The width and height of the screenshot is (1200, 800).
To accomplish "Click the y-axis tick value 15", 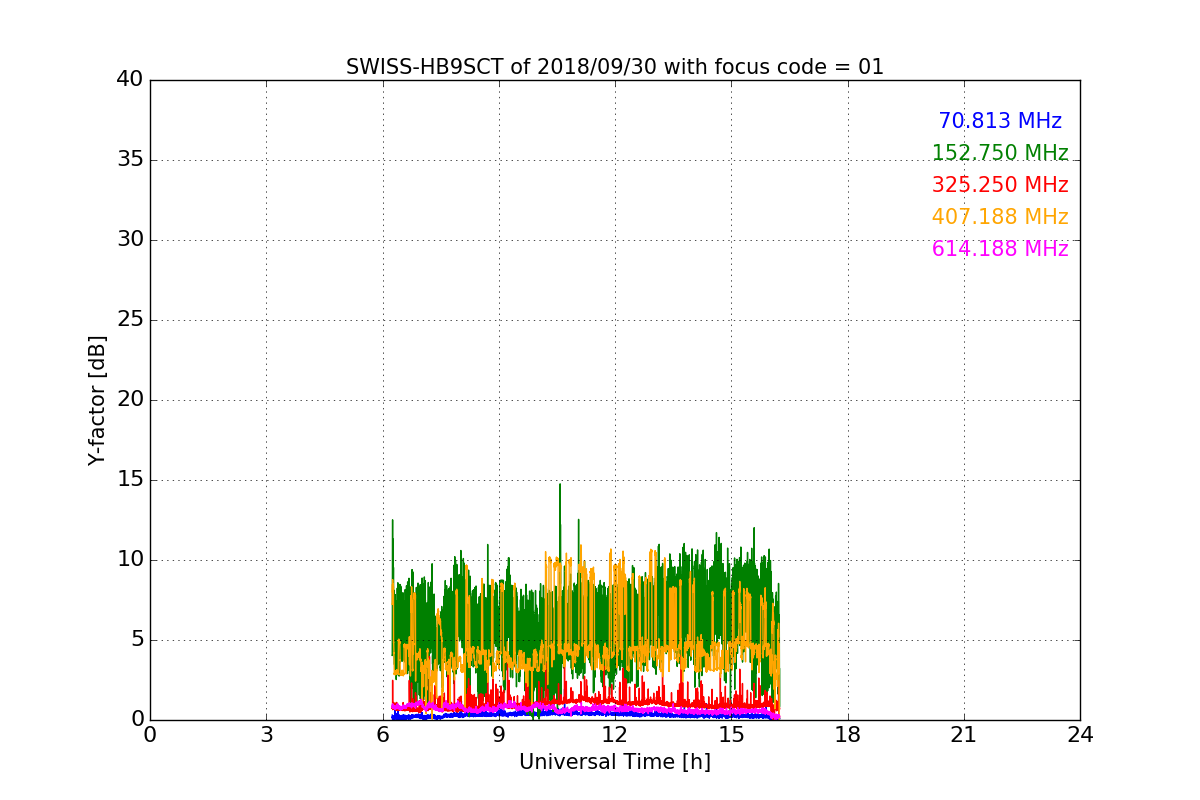I will (130, 480).
